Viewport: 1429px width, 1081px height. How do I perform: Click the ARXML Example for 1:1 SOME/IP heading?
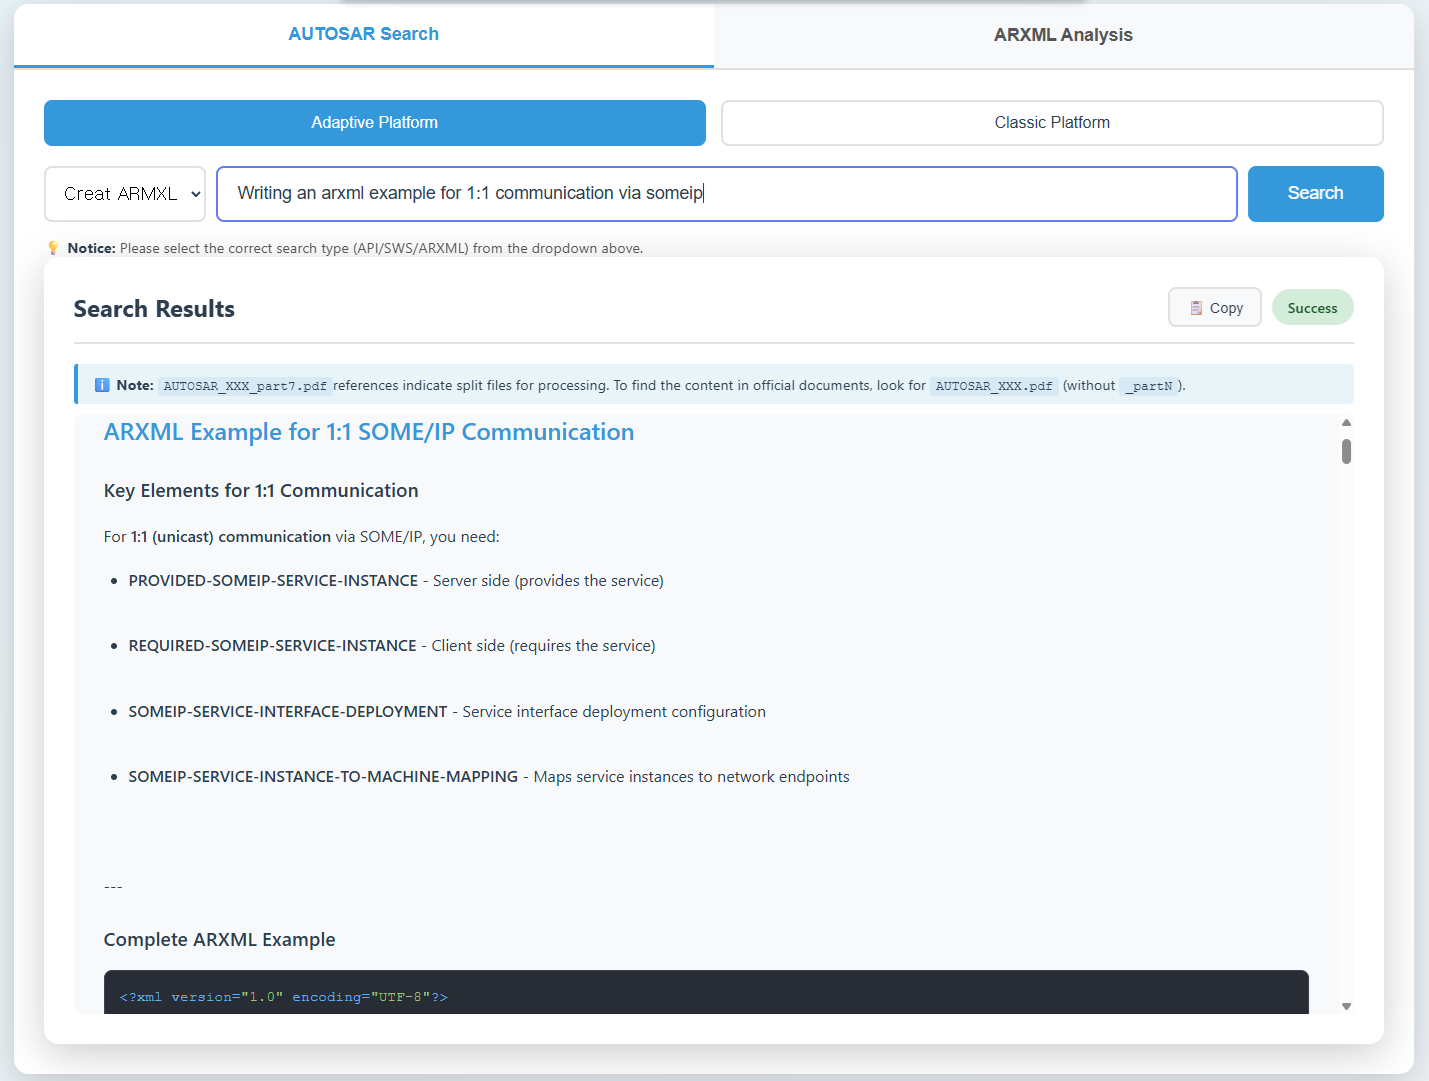(x=369, y=432)
